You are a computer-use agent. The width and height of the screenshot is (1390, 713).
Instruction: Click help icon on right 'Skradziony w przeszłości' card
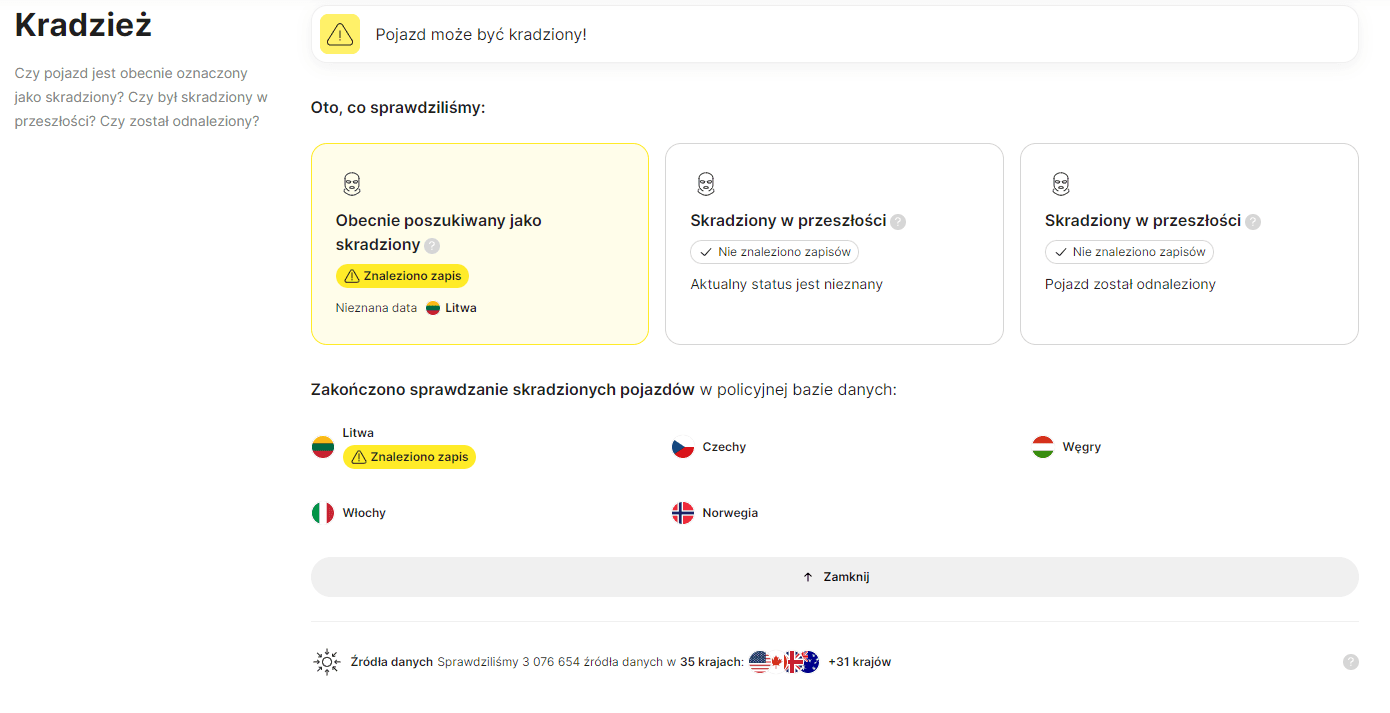tap(1253, 222)
